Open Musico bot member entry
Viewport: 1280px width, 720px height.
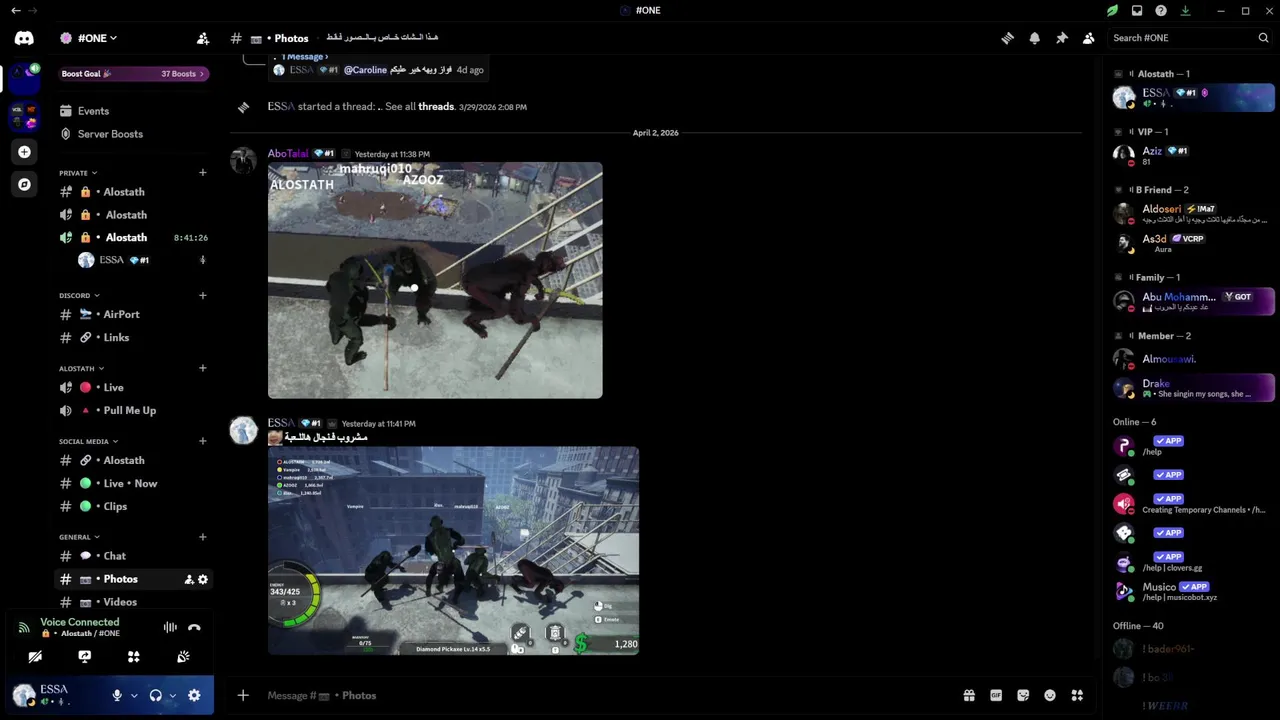[1194, 592]
